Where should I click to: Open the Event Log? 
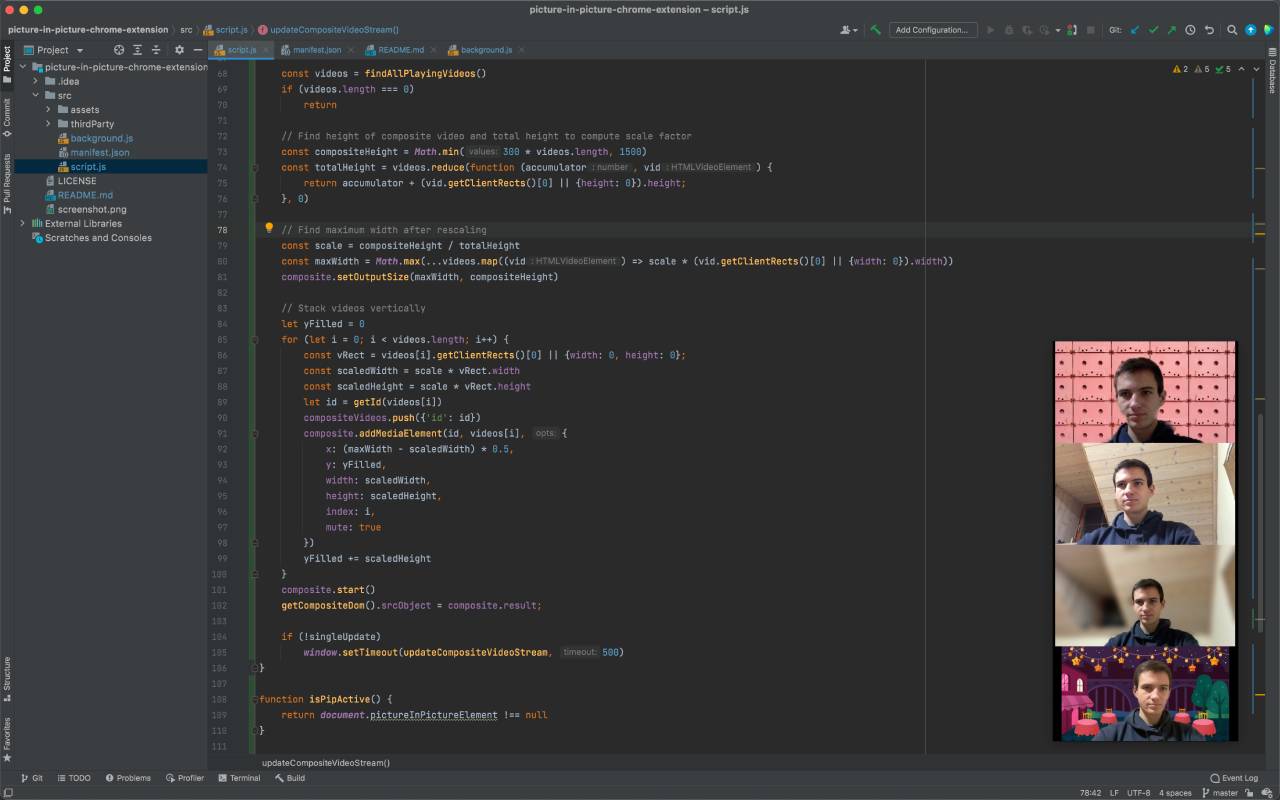(1233, 777)
